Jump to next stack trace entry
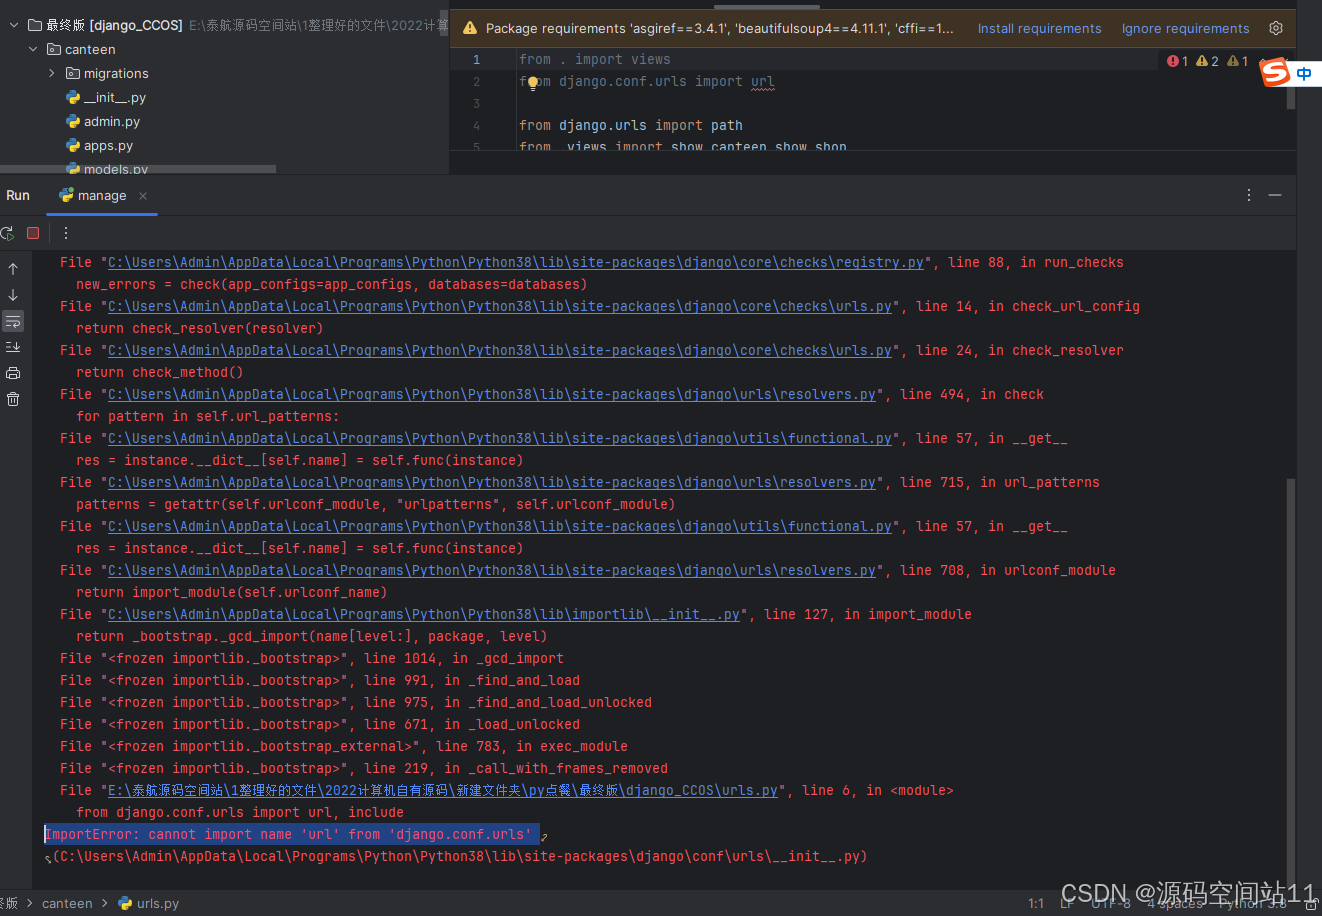 tap(12, 293)
